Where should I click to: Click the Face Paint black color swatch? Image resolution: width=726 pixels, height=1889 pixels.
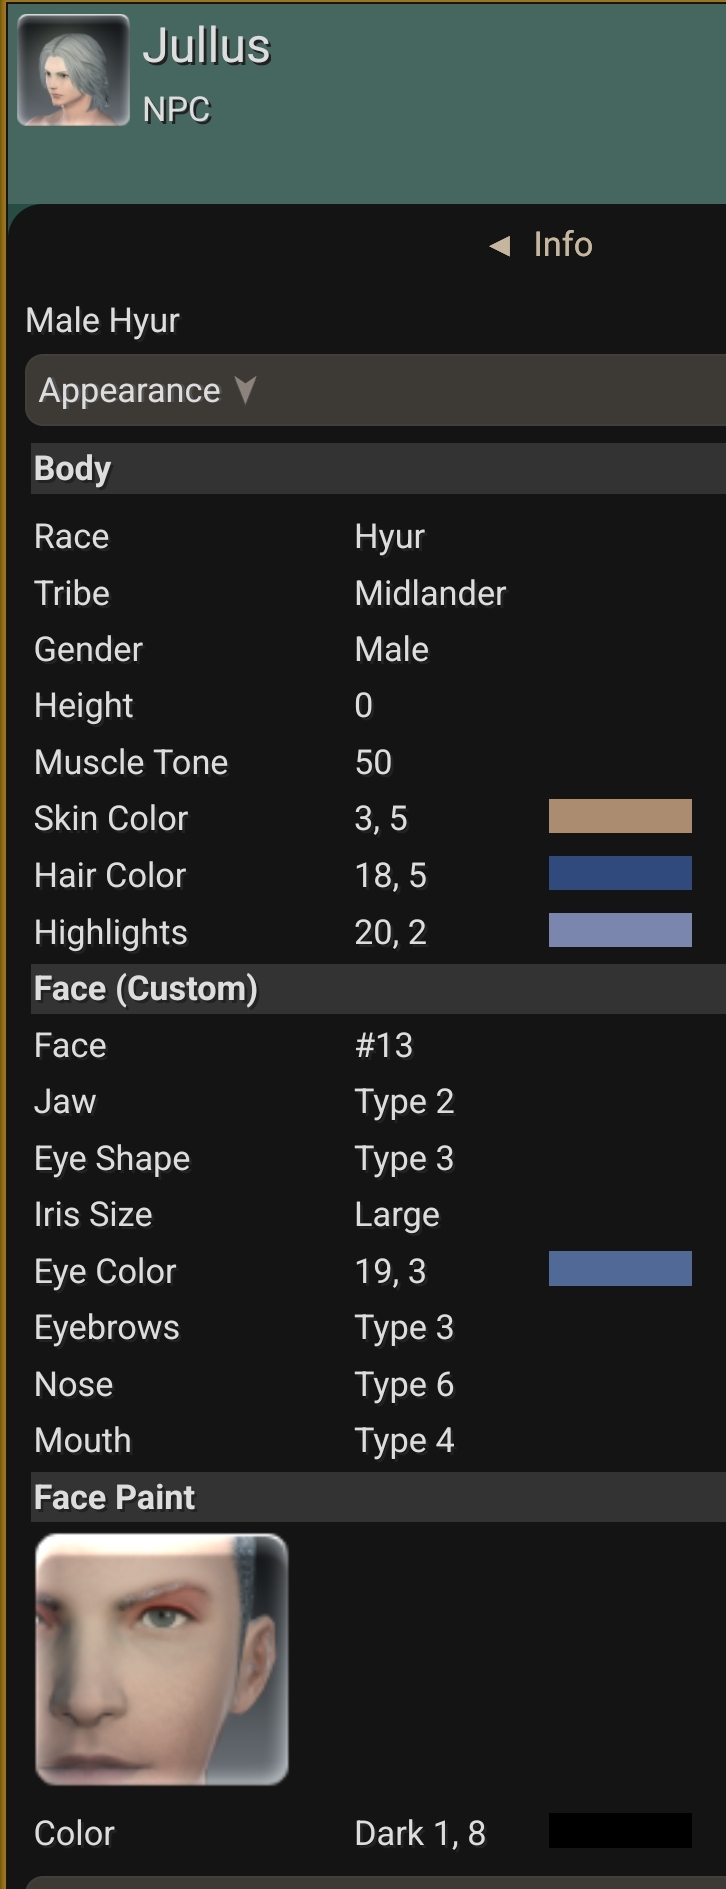coord(620,1831)
